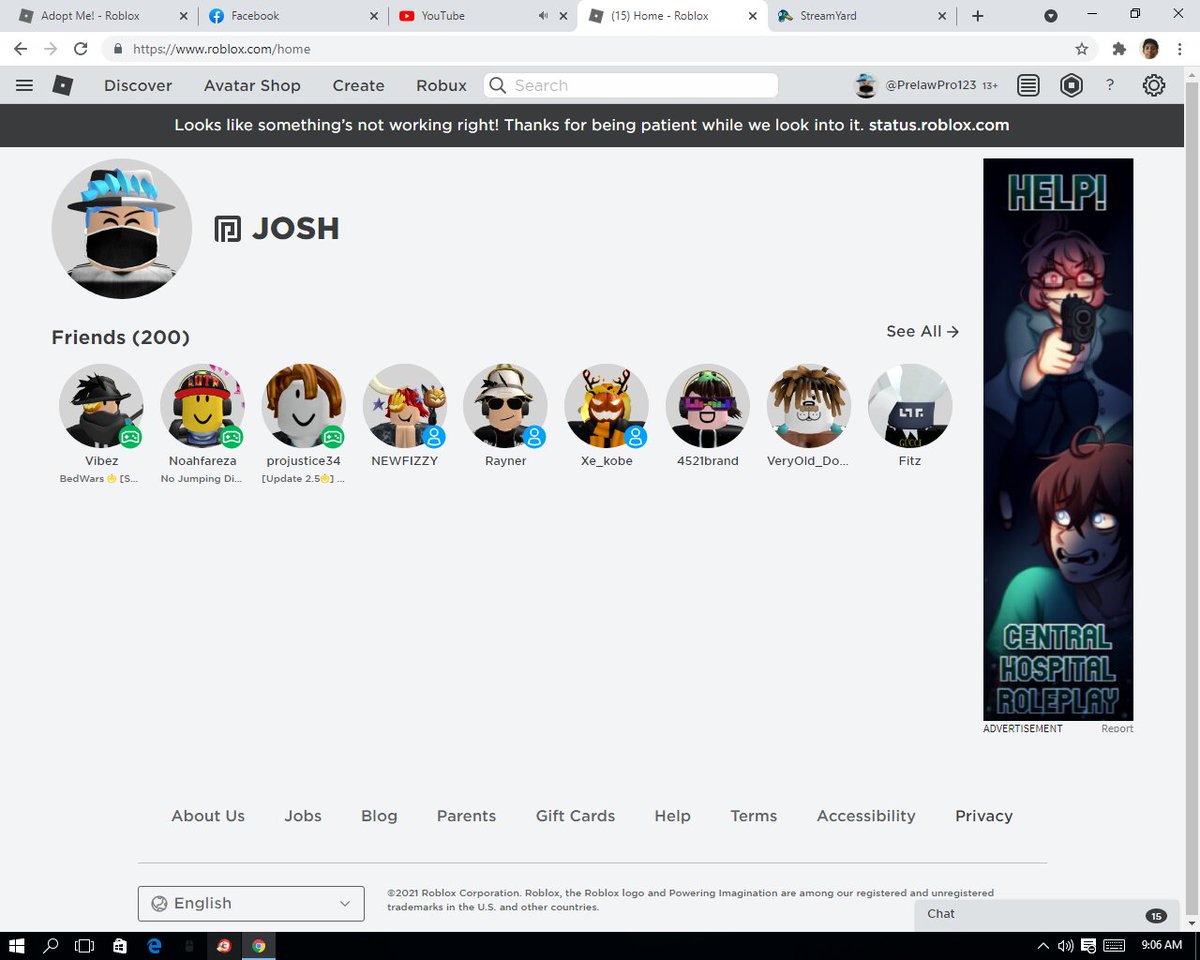Open the settings gear icon

pyautogui.click(x=1154, y=86)
